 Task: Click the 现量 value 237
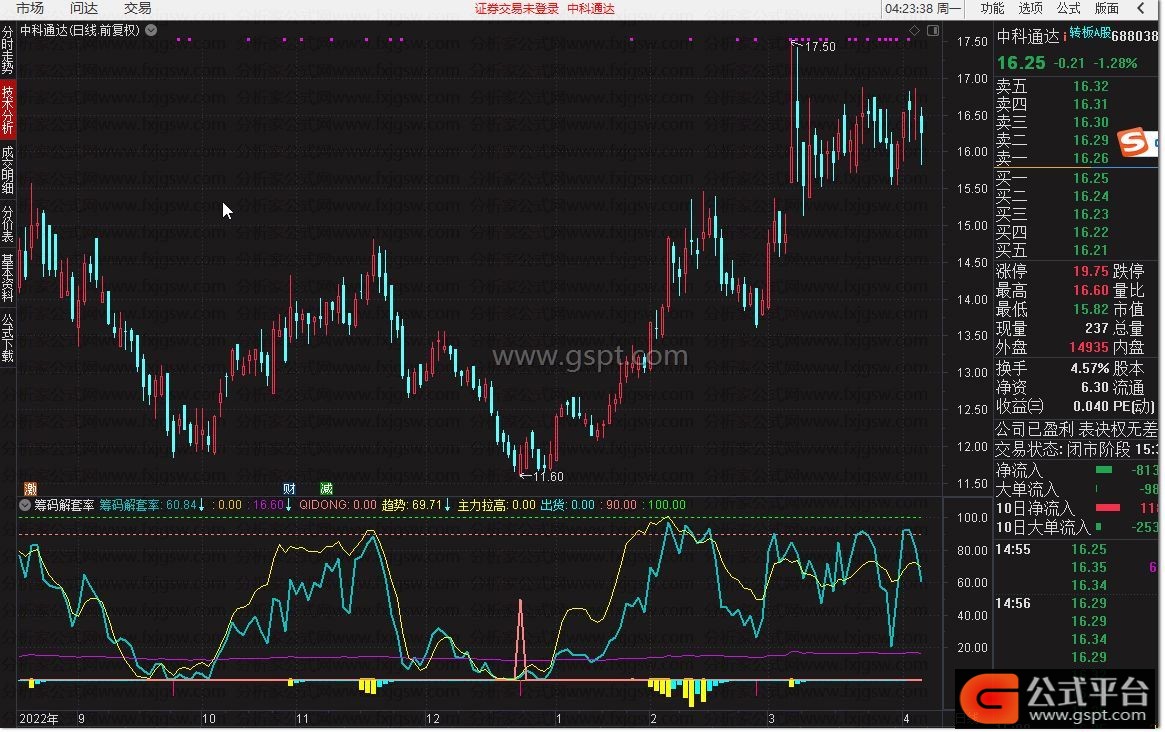pos(1097,328)
